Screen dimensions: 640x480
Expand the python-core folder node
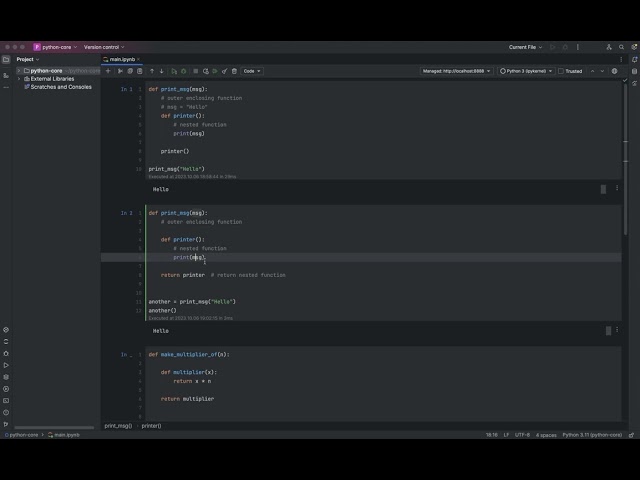[x=19, y=71]
